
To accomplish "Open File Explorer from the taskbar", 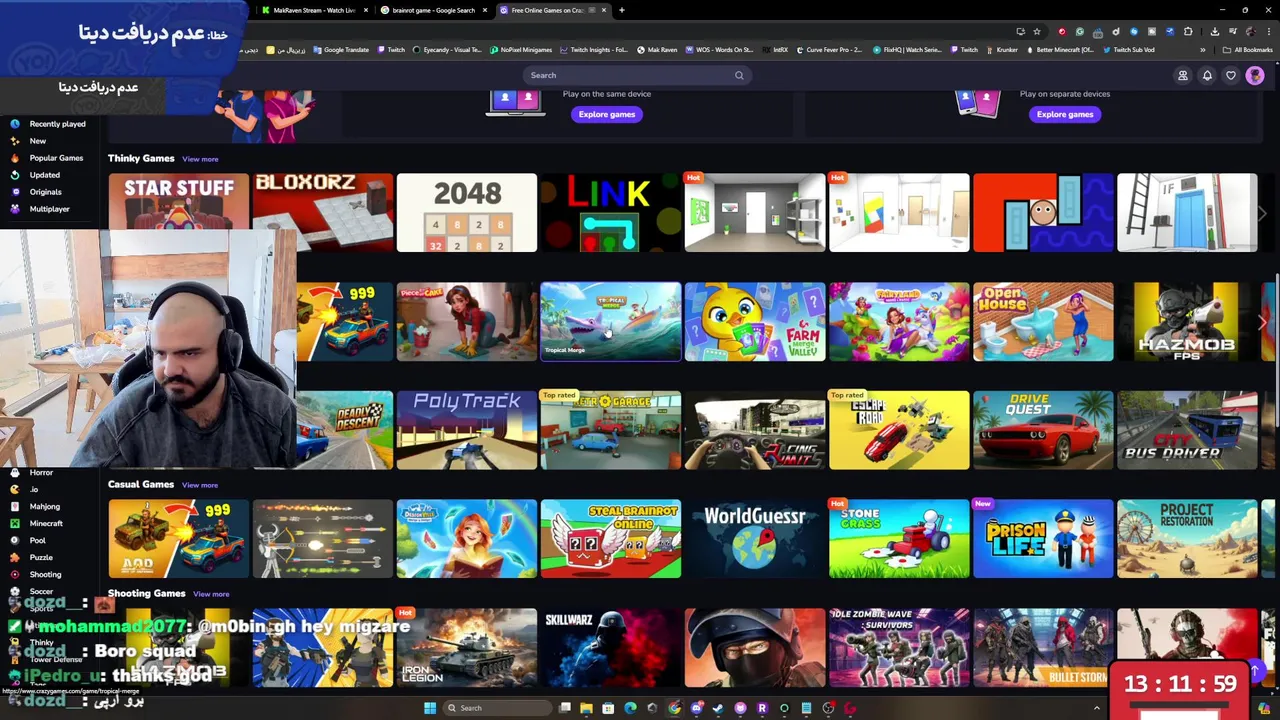I will click(586, 708).
